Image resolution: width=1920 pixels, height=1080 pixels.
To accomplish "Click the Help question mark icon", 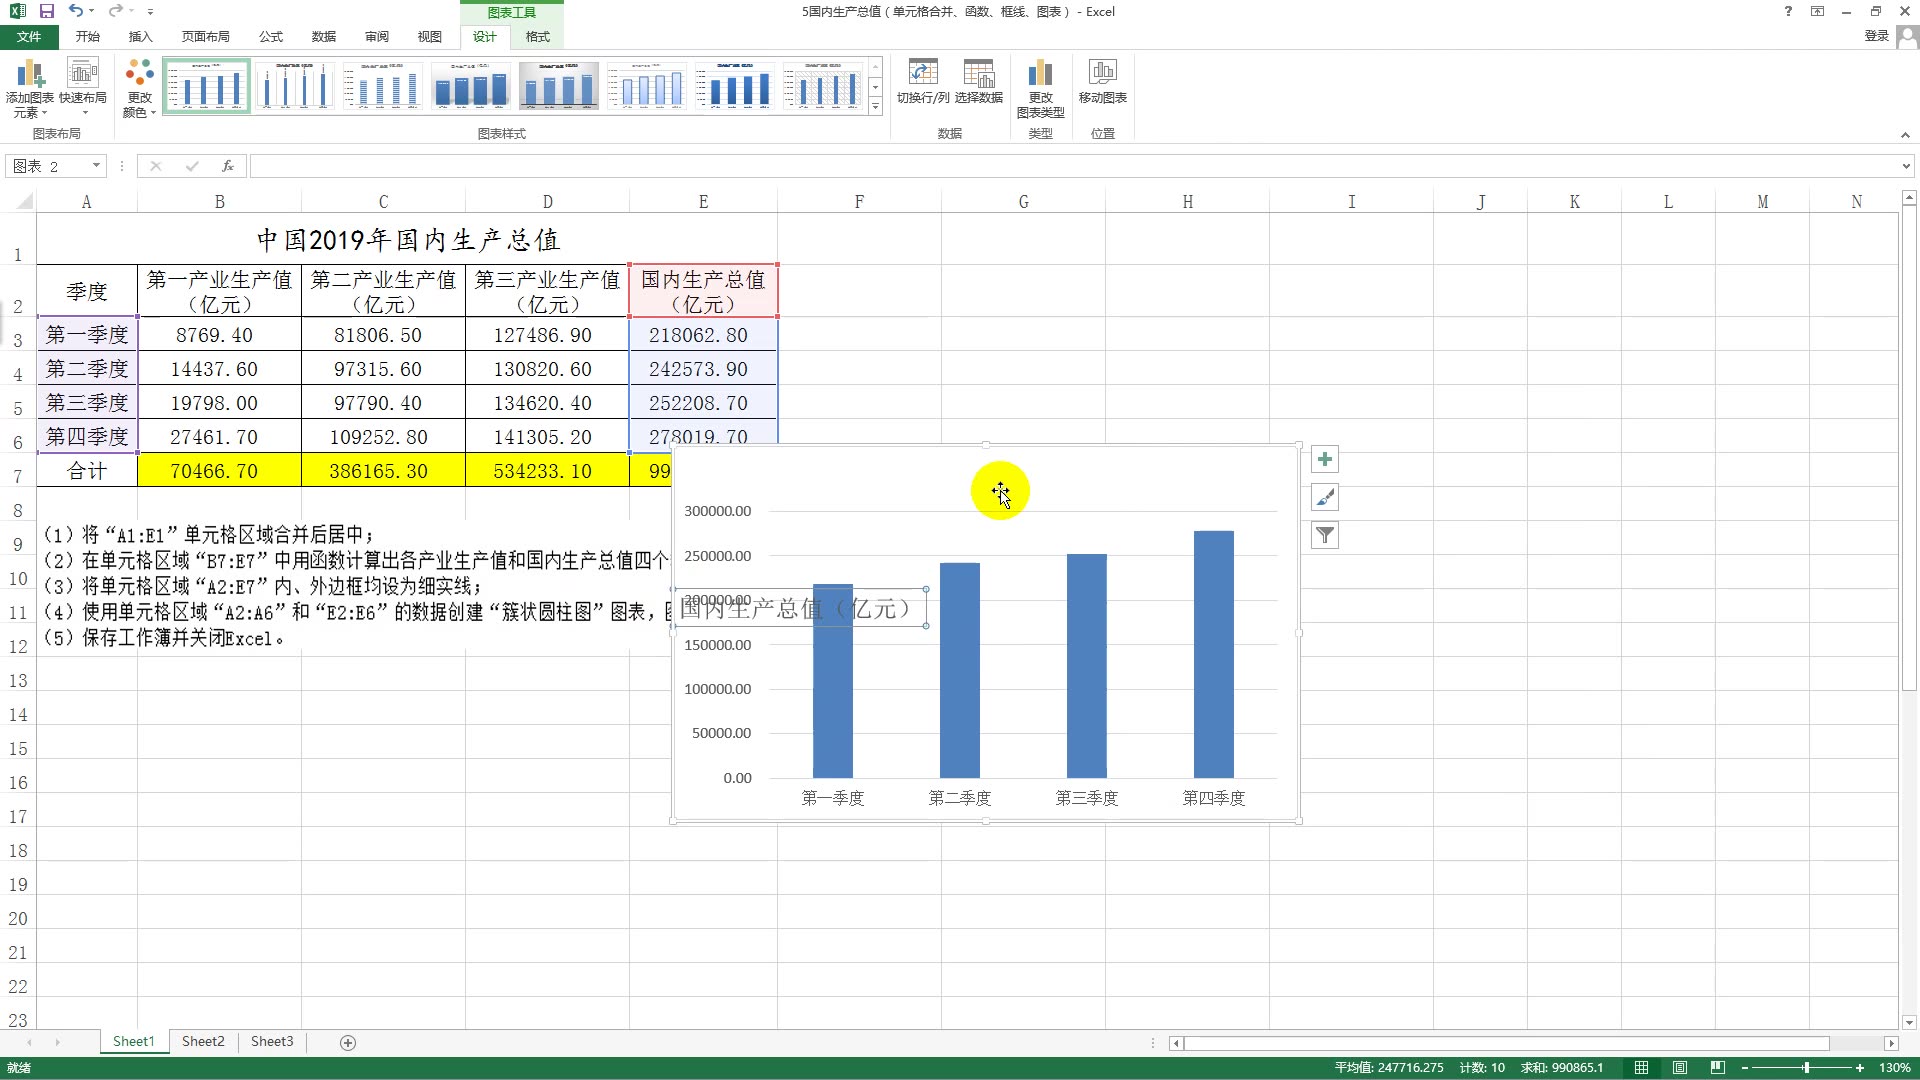I will pyautogui.click(x=1788, y=11).
